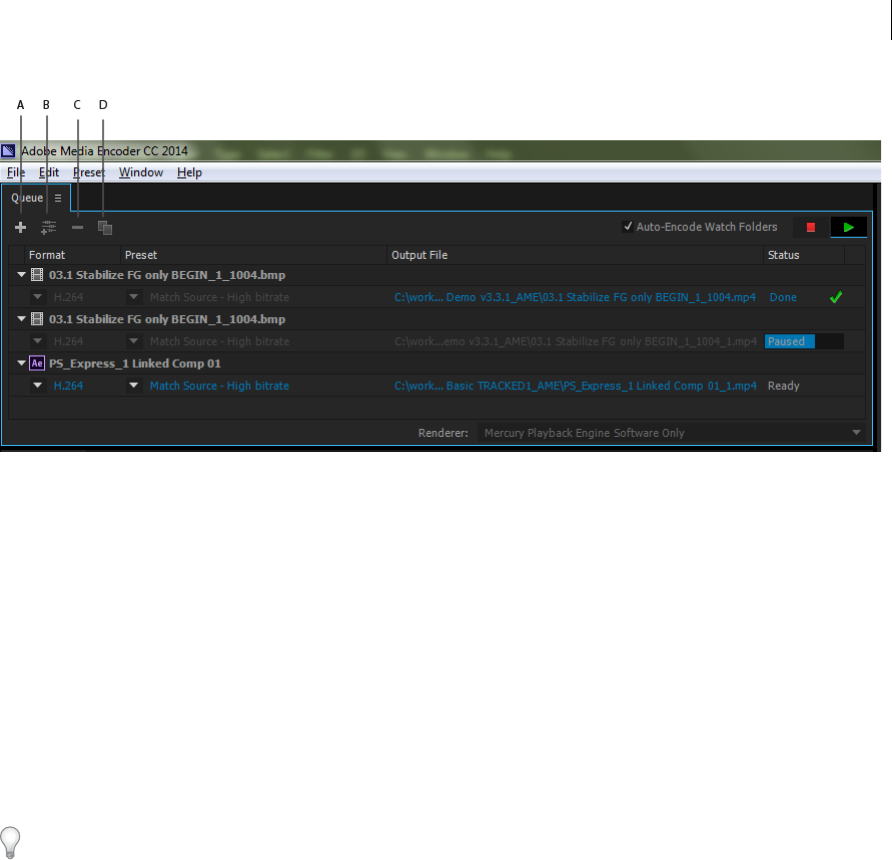Click greyed Match Source preset in Done row
The height and width of the screenshot is (860, 892).
click(219, 297)
